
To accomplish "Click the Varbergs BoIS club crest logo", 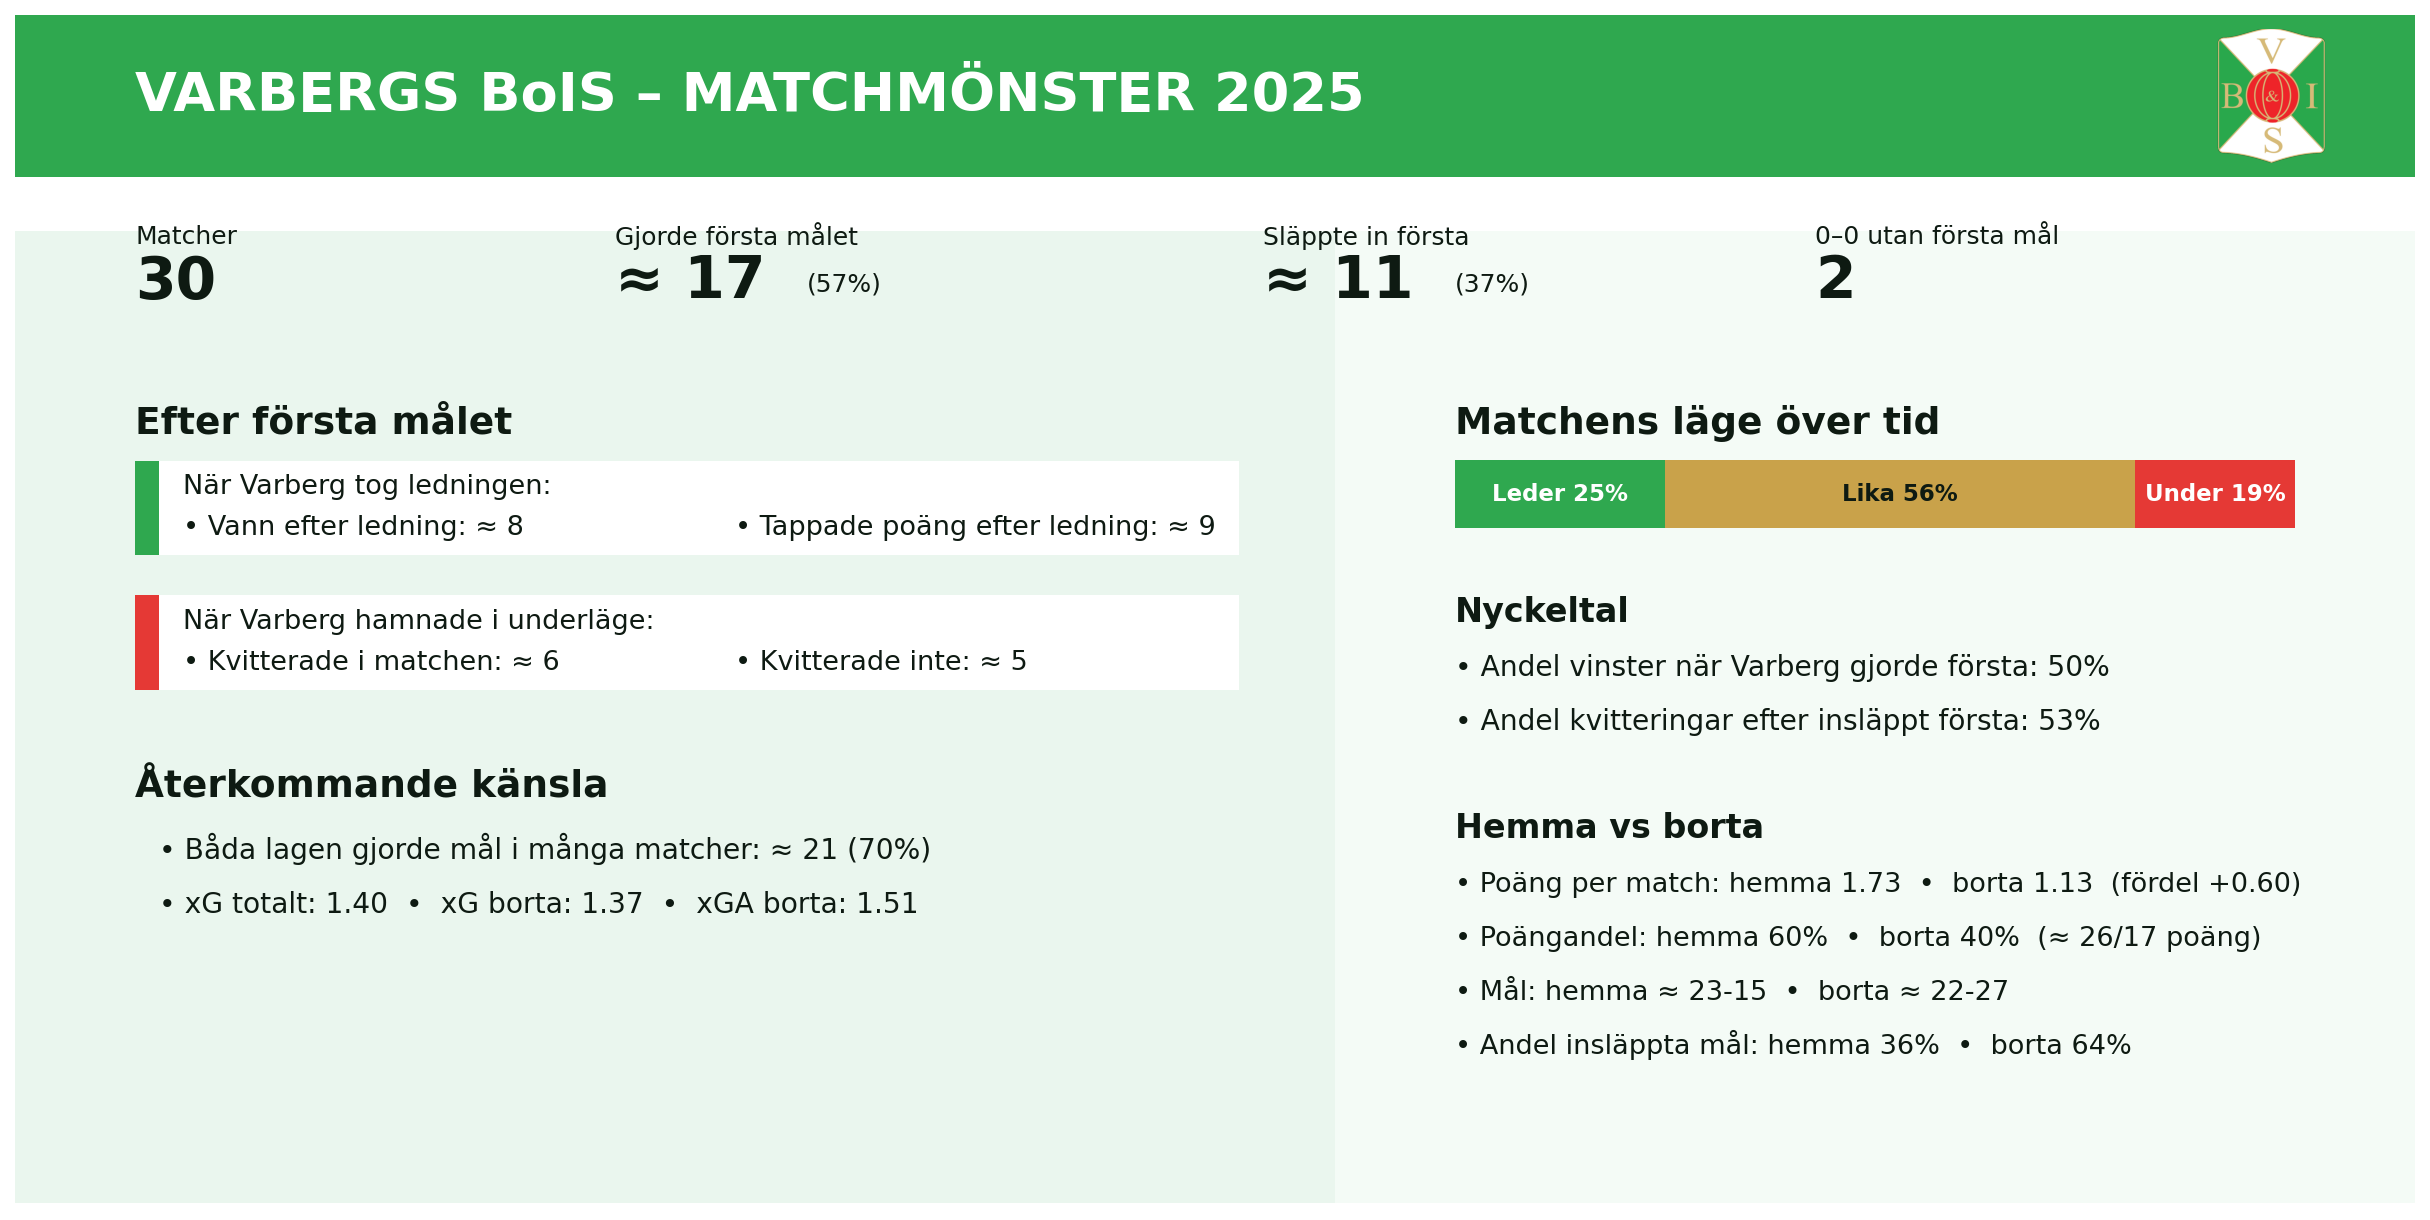I will [x=2270, y=96].
